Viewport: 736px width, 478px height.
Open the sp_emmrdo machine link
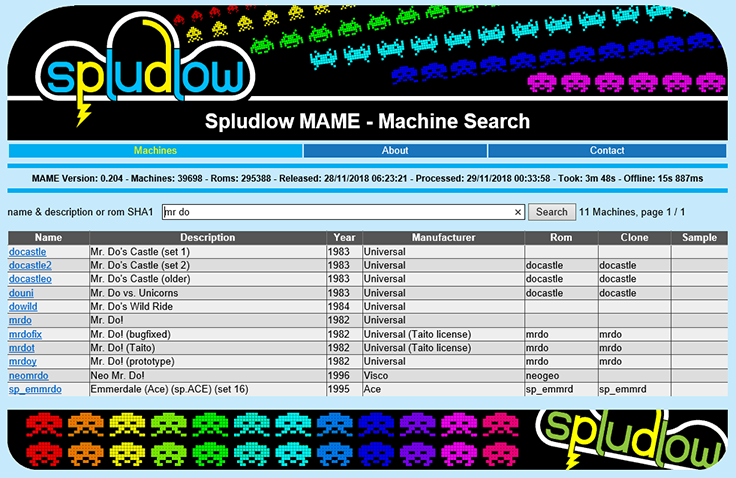point(35,389)
